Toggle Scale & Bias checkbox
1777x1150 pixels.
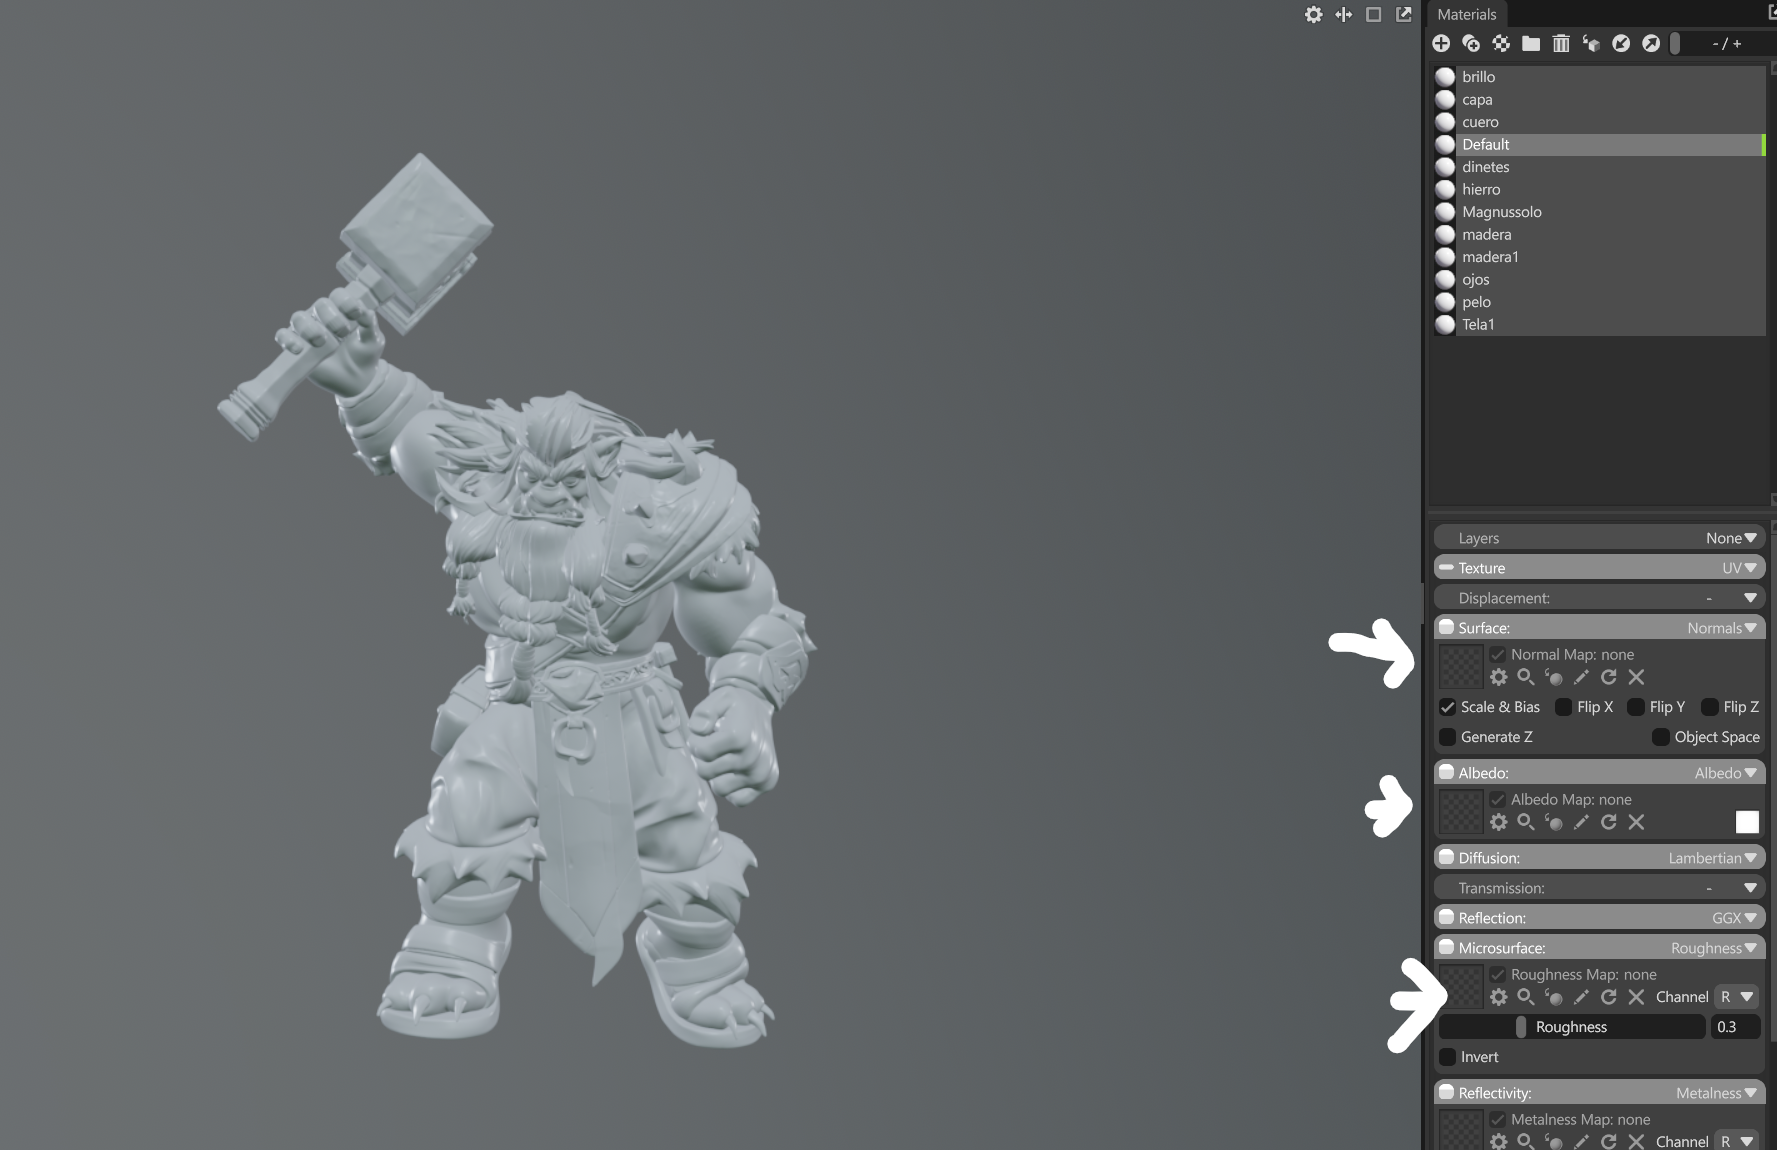(x=1447, y=707)
